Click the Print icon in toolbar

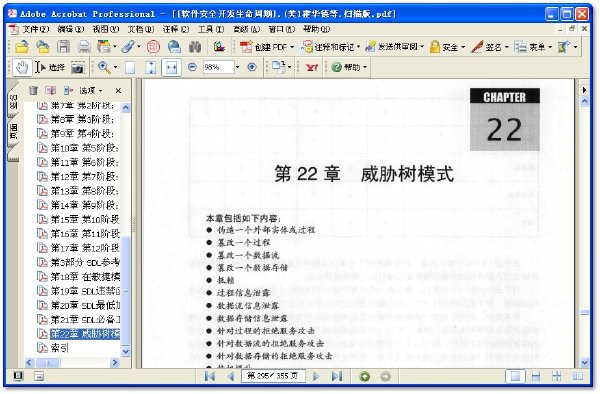point(84,47)
